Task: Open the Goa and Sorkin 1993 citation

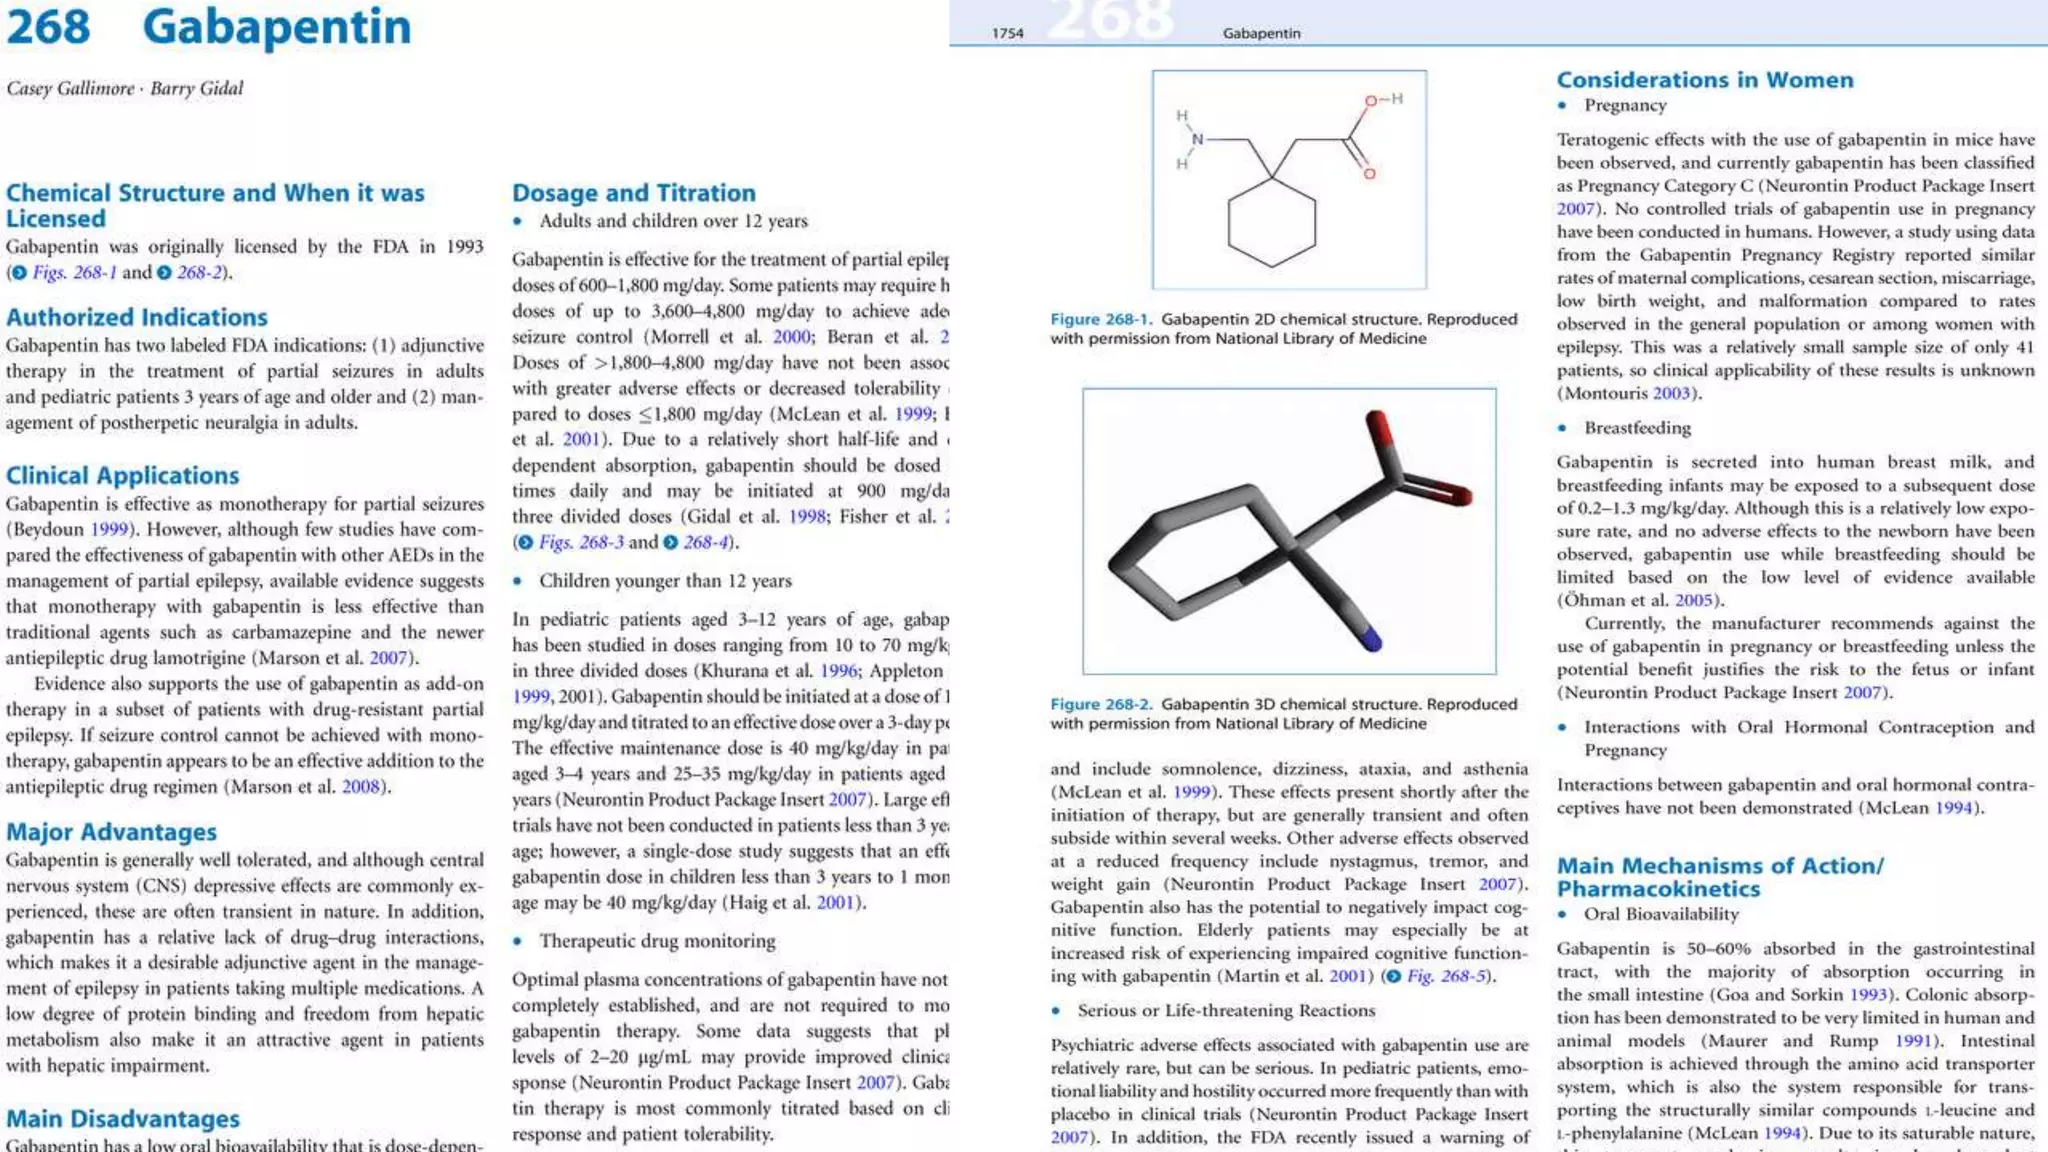Action: click(1869, 996)
